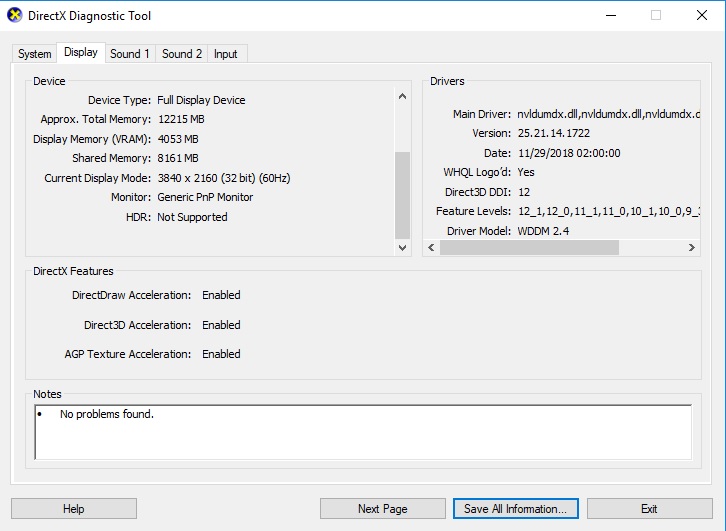The width and height of the screenshot is (726, 531).
Task: Go to the Input tab
Action: [x=225, y=54]
